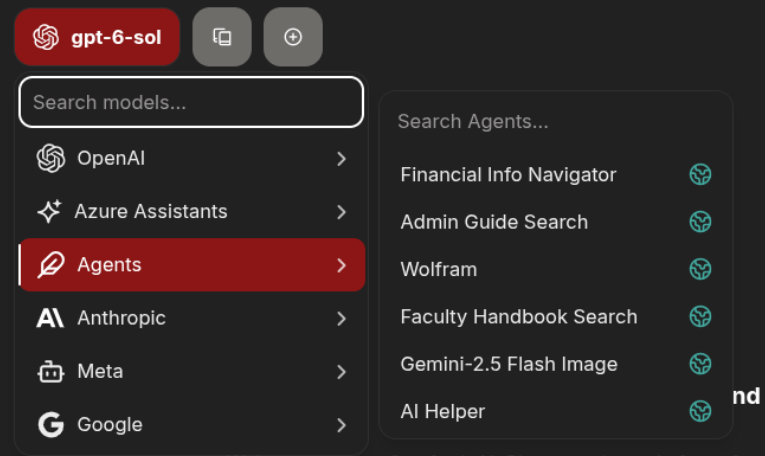This screenshot has width=765, height=456.
Task: Click the globe icon beside Admin Guide Search
Action: tap(700, 222)
